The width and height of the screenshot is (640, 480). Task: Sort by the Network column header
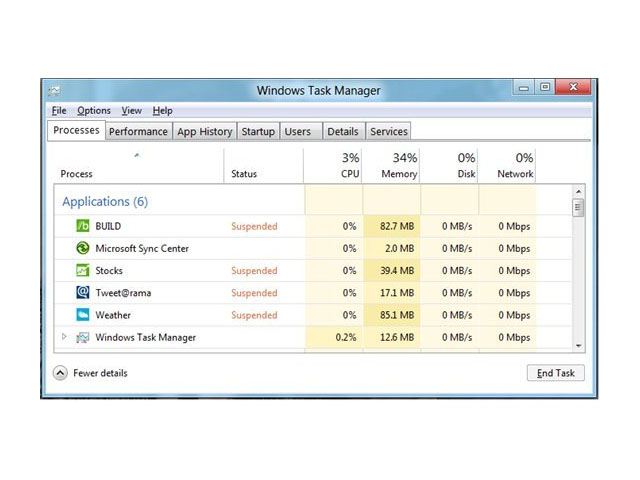click(507, 166)
